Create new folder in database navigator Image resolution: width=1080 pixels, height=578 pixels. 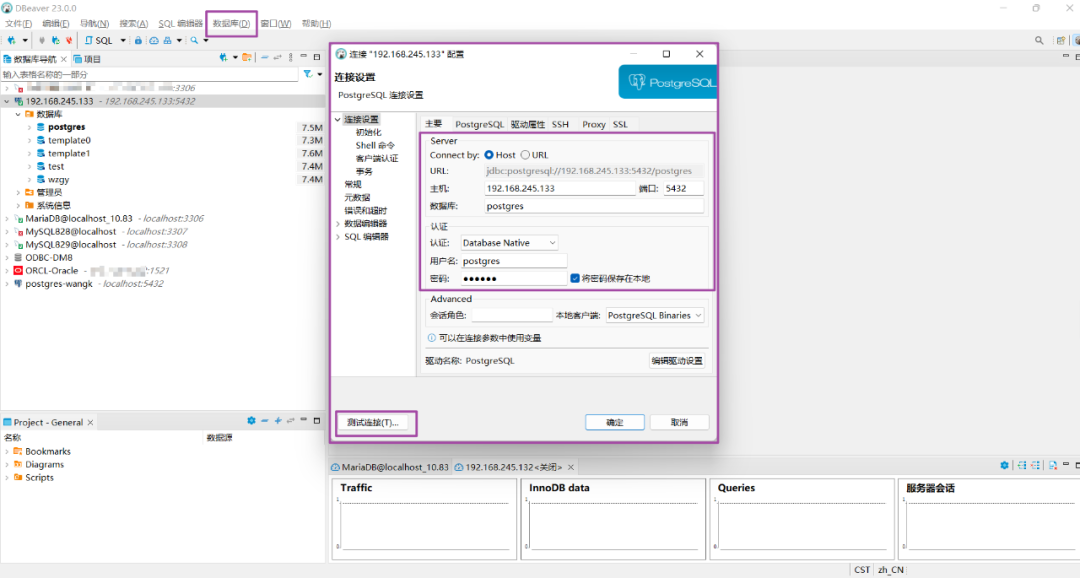point(247,58)
